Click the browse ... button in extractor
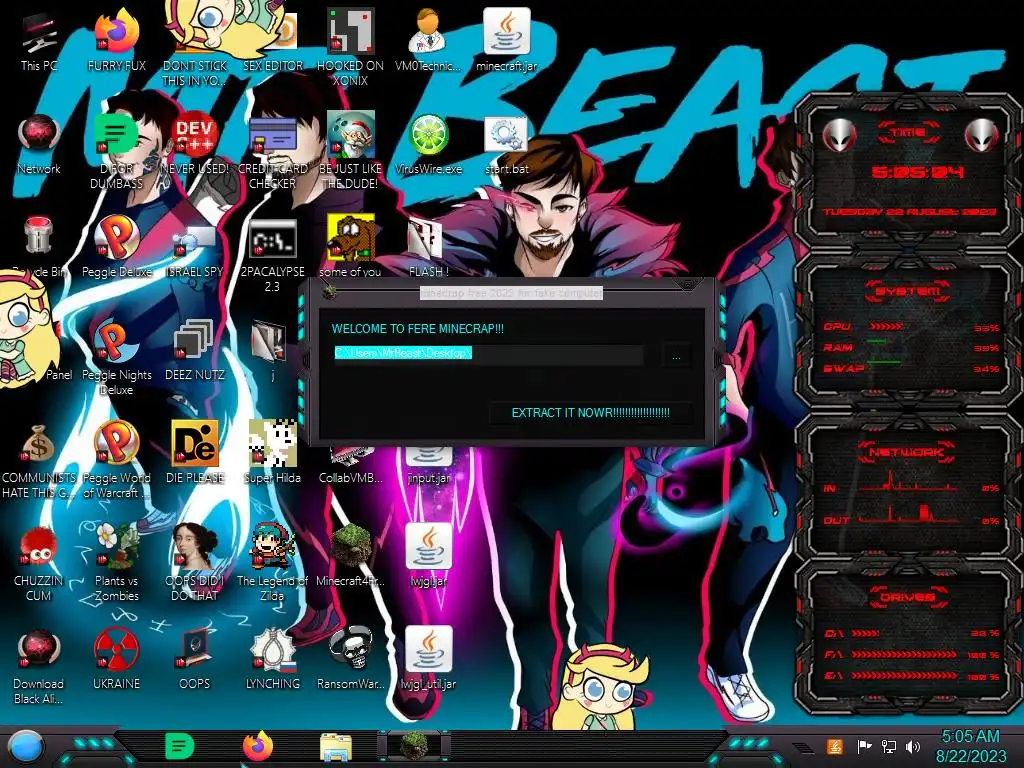 pos(676,356)
